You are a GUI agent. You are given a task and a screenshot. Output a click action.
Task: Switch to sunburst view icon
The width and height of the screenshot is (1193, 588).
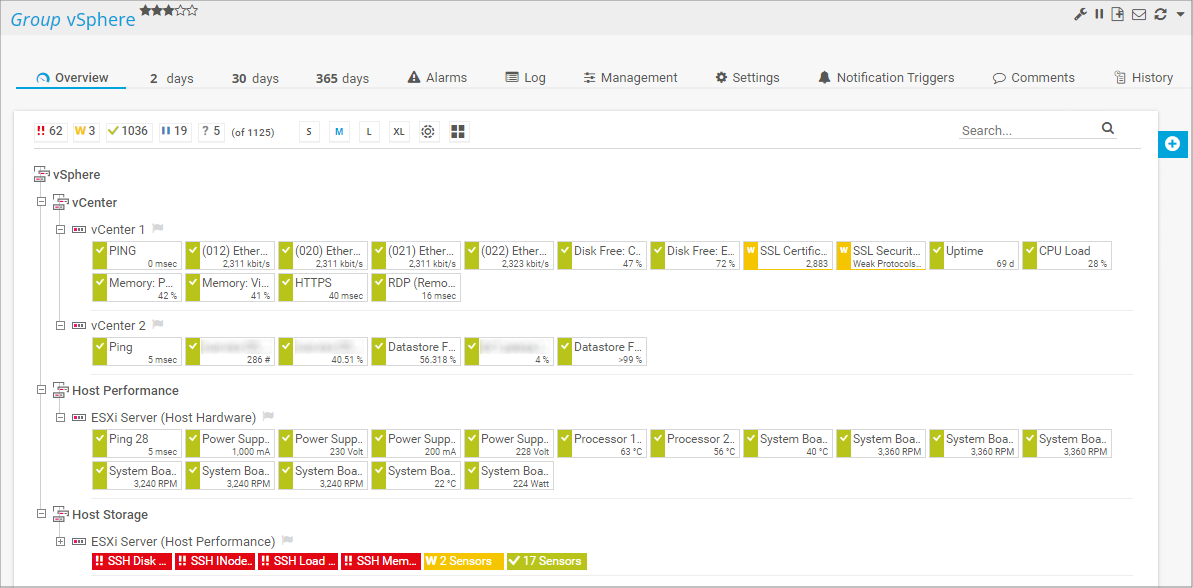tap(428, 132)
